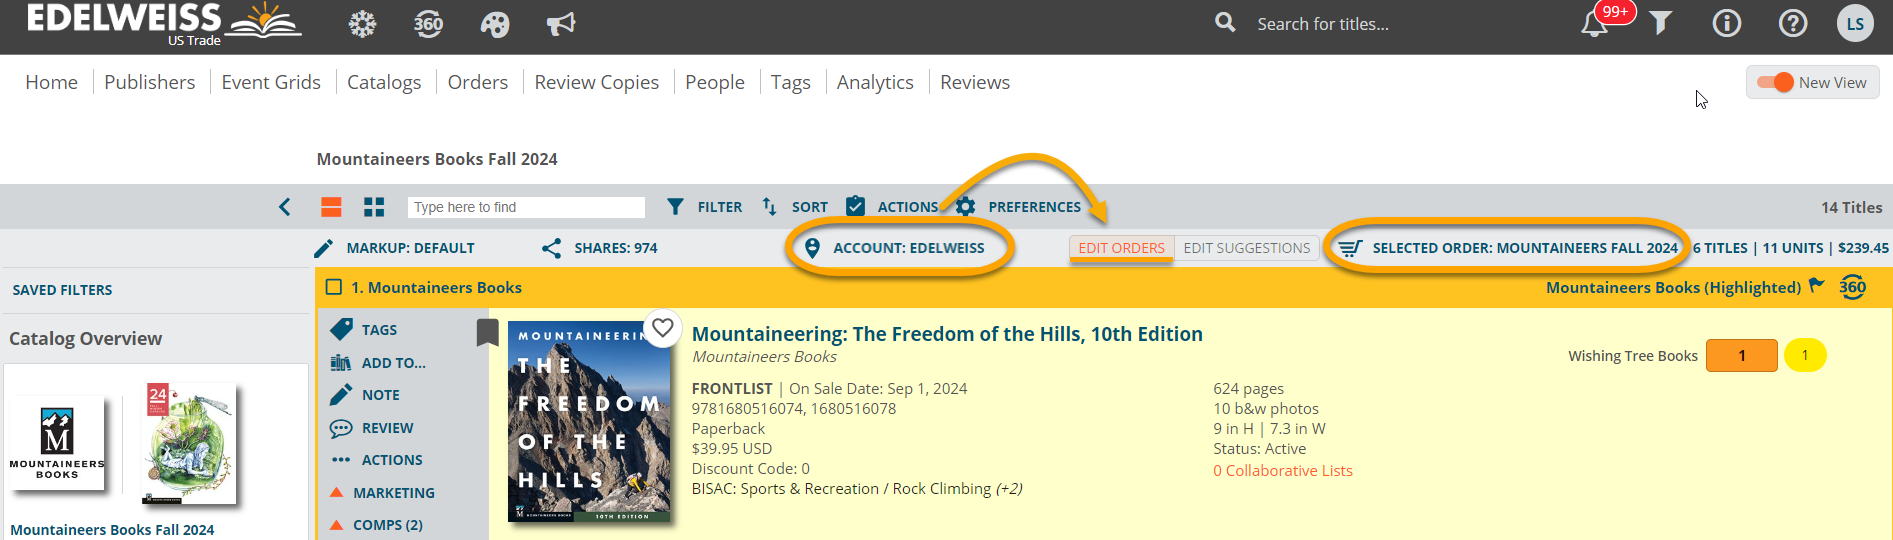Open the megaphone announcements icon
This screenshot has width=1893, height=540.
click(561, 24)
